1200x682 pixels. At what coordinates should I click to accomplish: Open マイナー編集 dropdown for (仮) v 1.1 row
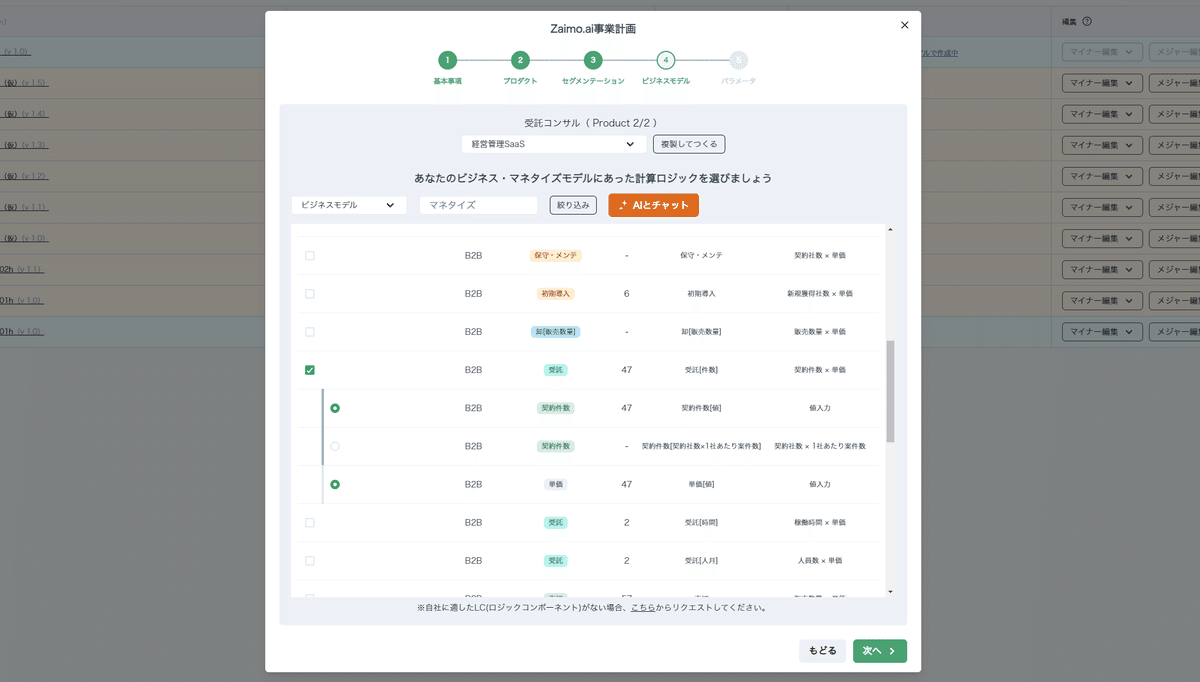coord(1102,208)
